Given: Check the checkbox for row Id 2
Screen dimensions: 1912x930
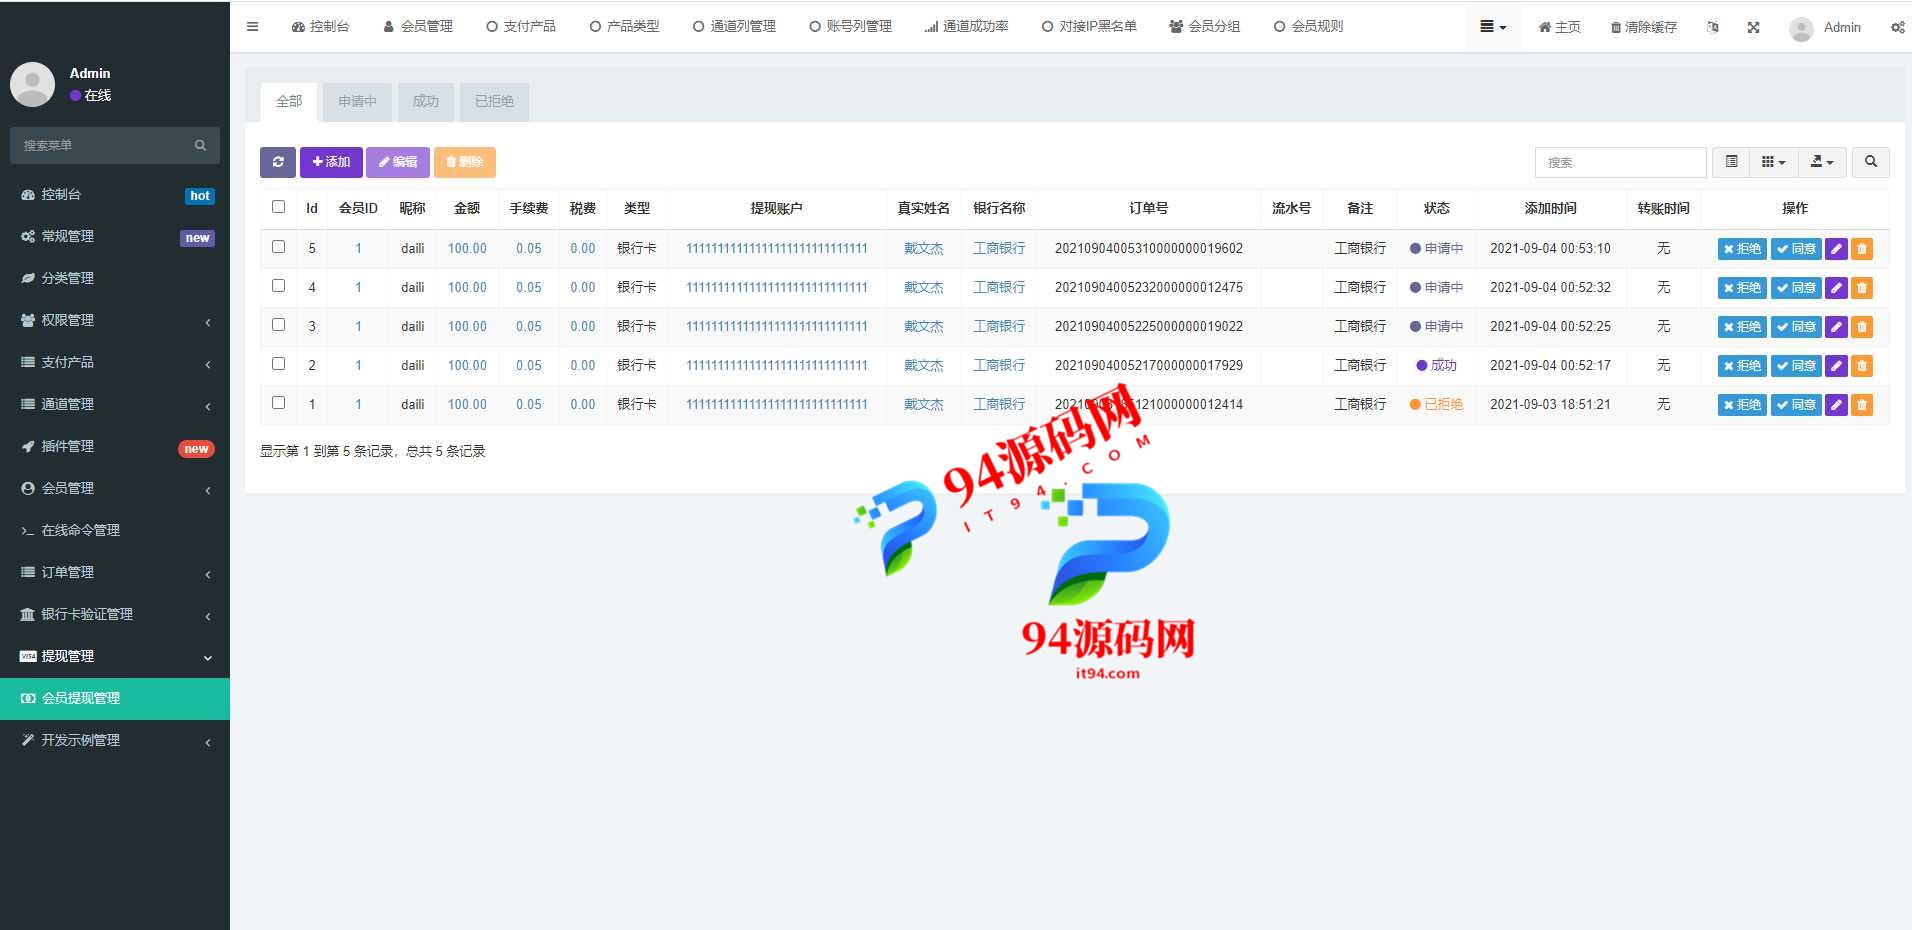Looking at the screenshot, I should pos(279,364).
